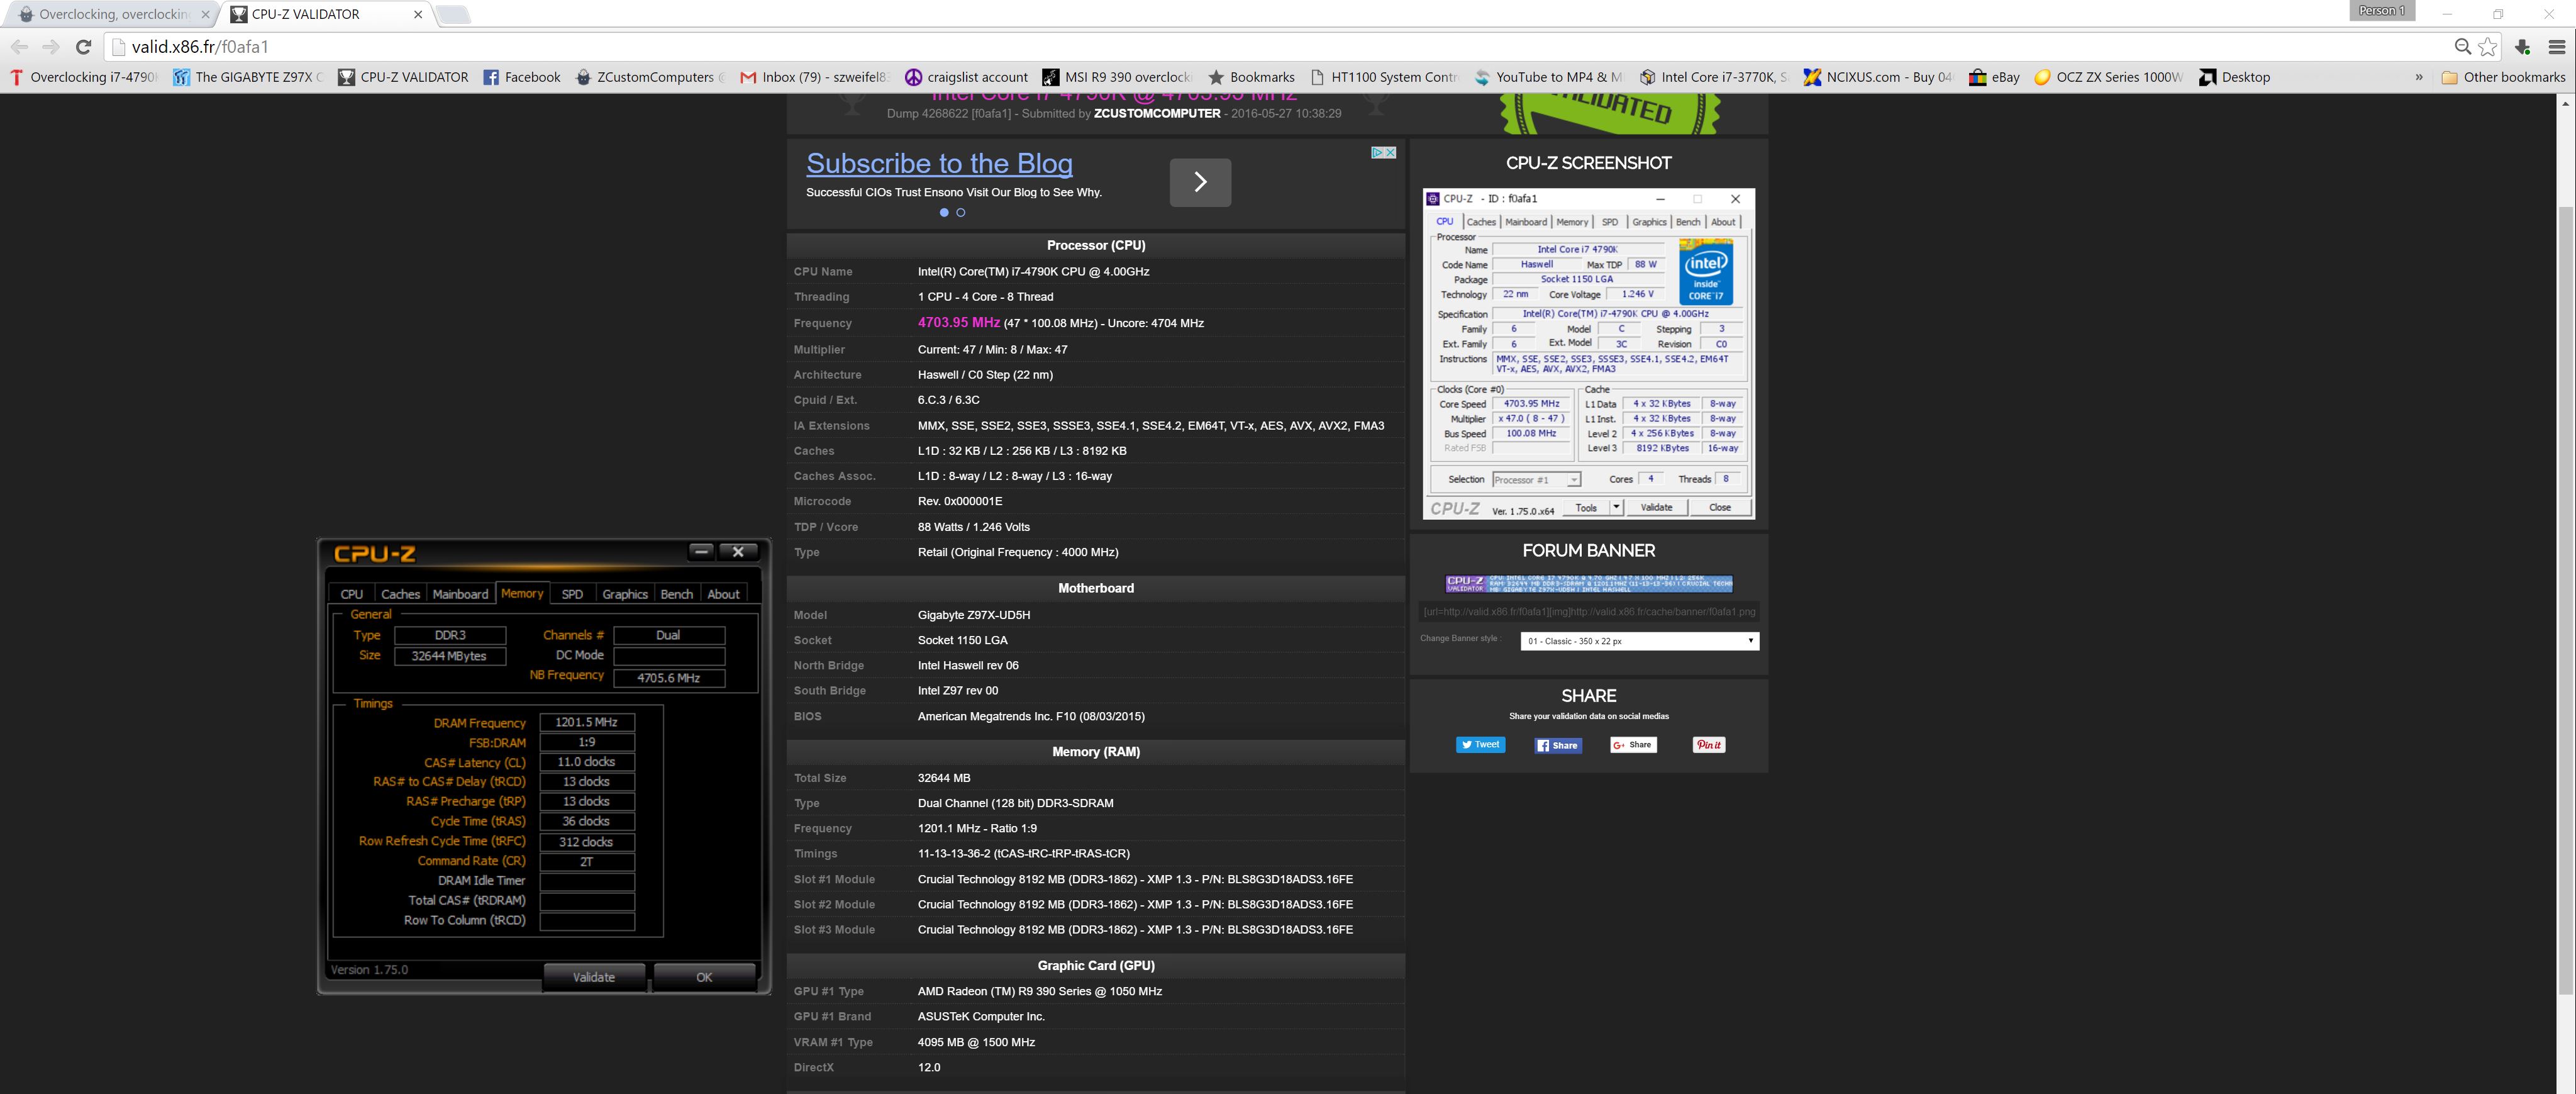The height and width of the screenshot is (1094, 2576).
Task: Close the advertisement with the AdChoices X
Action: click(1390, 152)
